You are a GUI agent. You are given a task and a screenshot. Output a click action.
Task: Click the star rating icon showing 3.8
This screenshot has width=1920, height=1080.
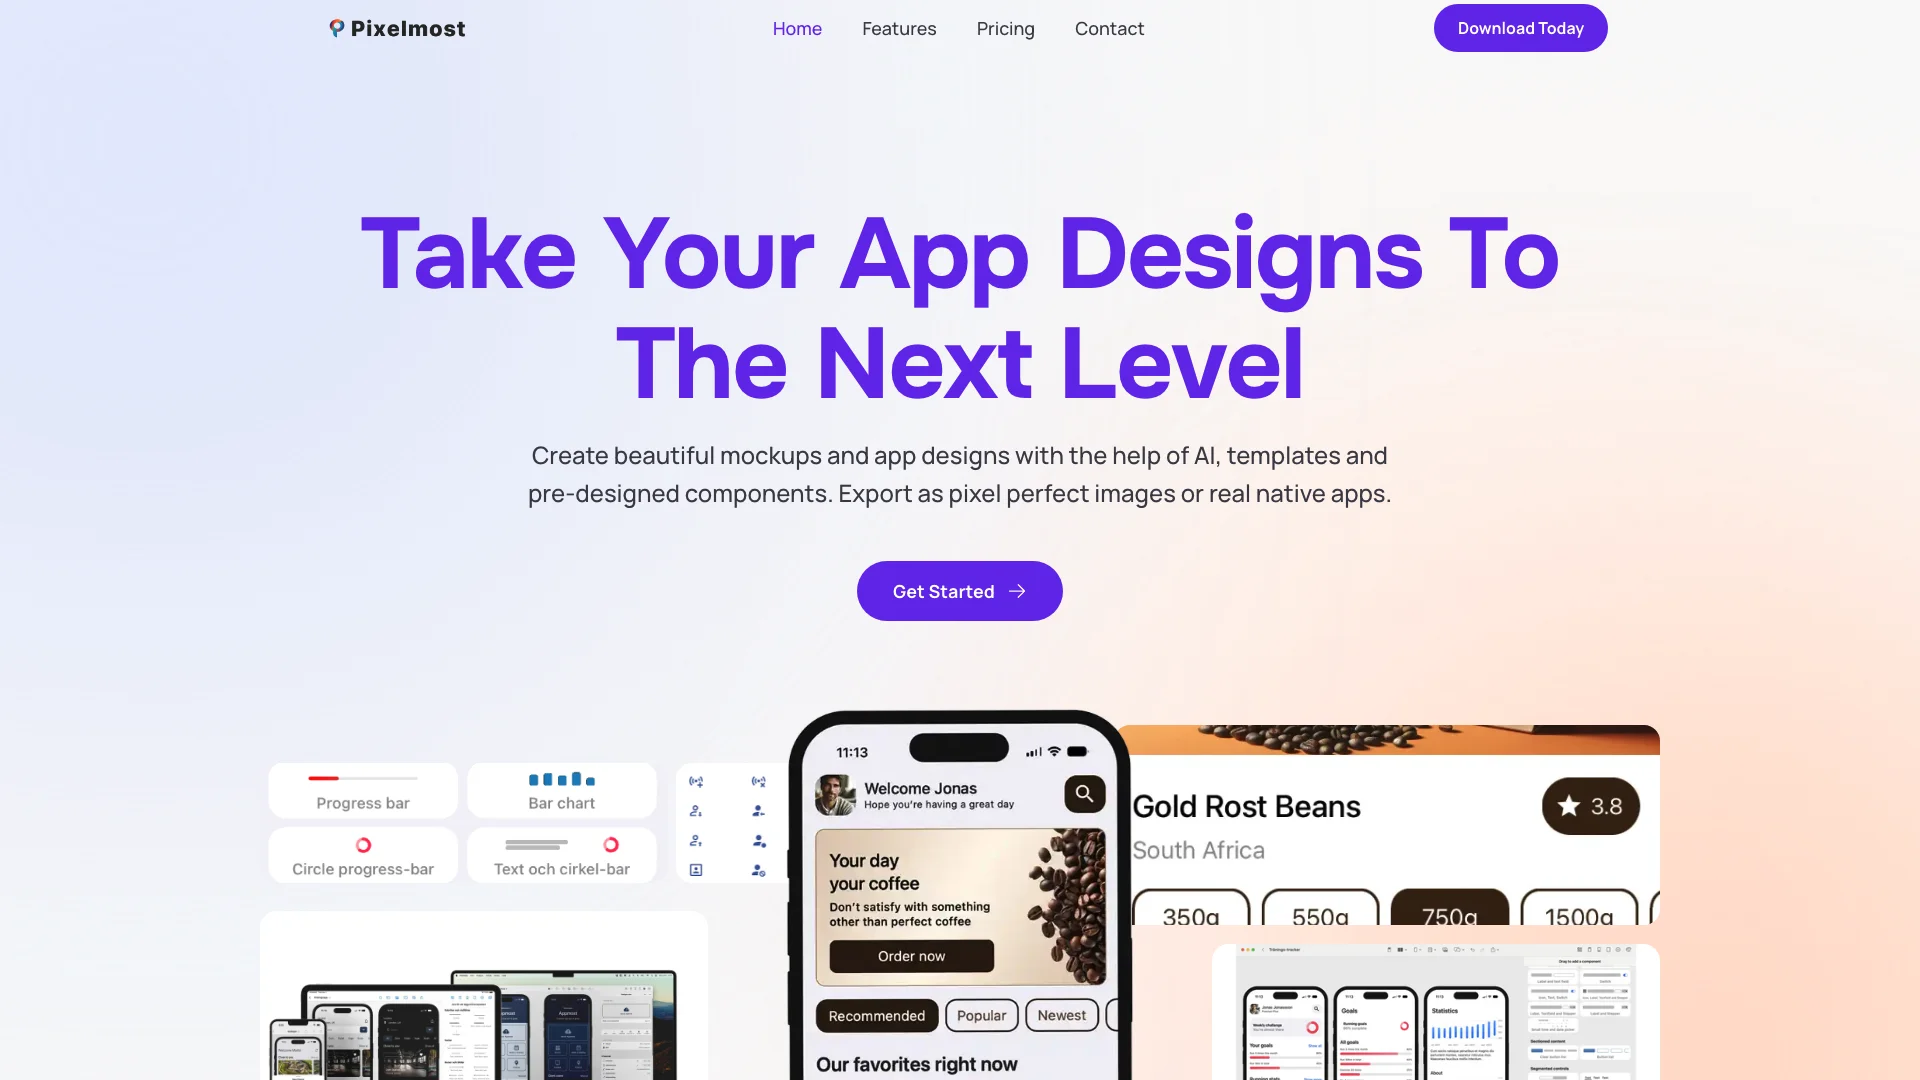[x=1569, y=806]
